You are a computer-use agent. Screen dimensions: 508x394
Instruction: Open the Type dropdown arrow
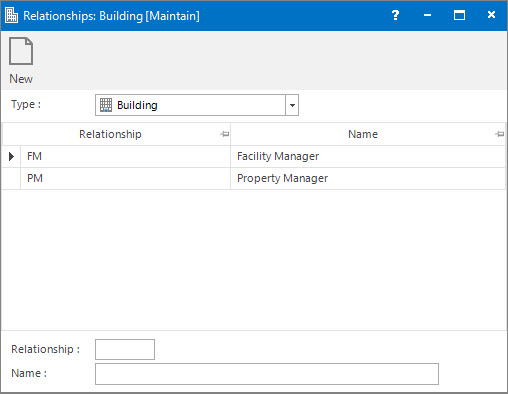click(x=292, y=105)
